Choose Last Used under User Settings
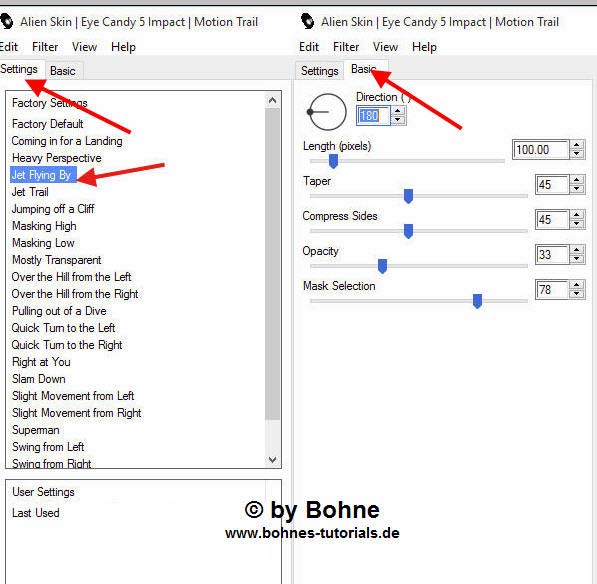597x584 pixels. pos(35,513)
